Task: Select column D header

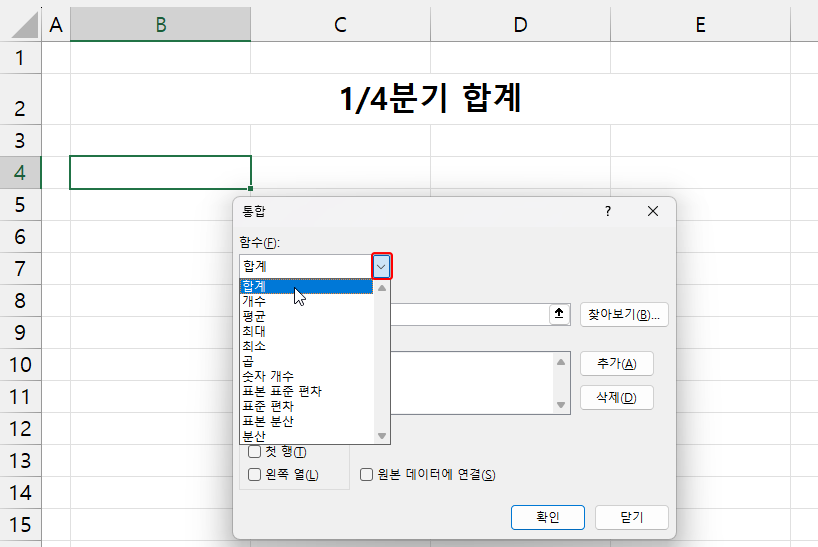Action: pyautogui.click(x=521, y=25)
